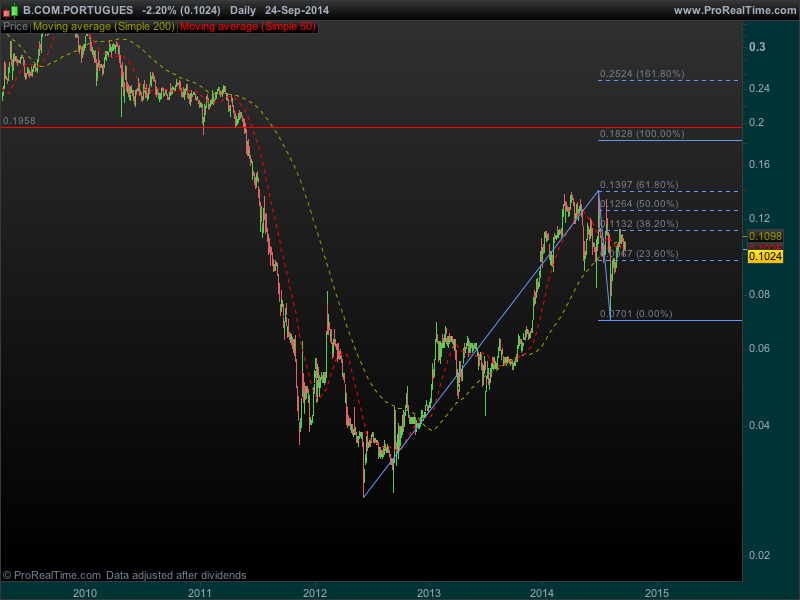Click the yellow 0.1024 current price tag
Viewport: 800px width, 600px height.
point(765,256)
